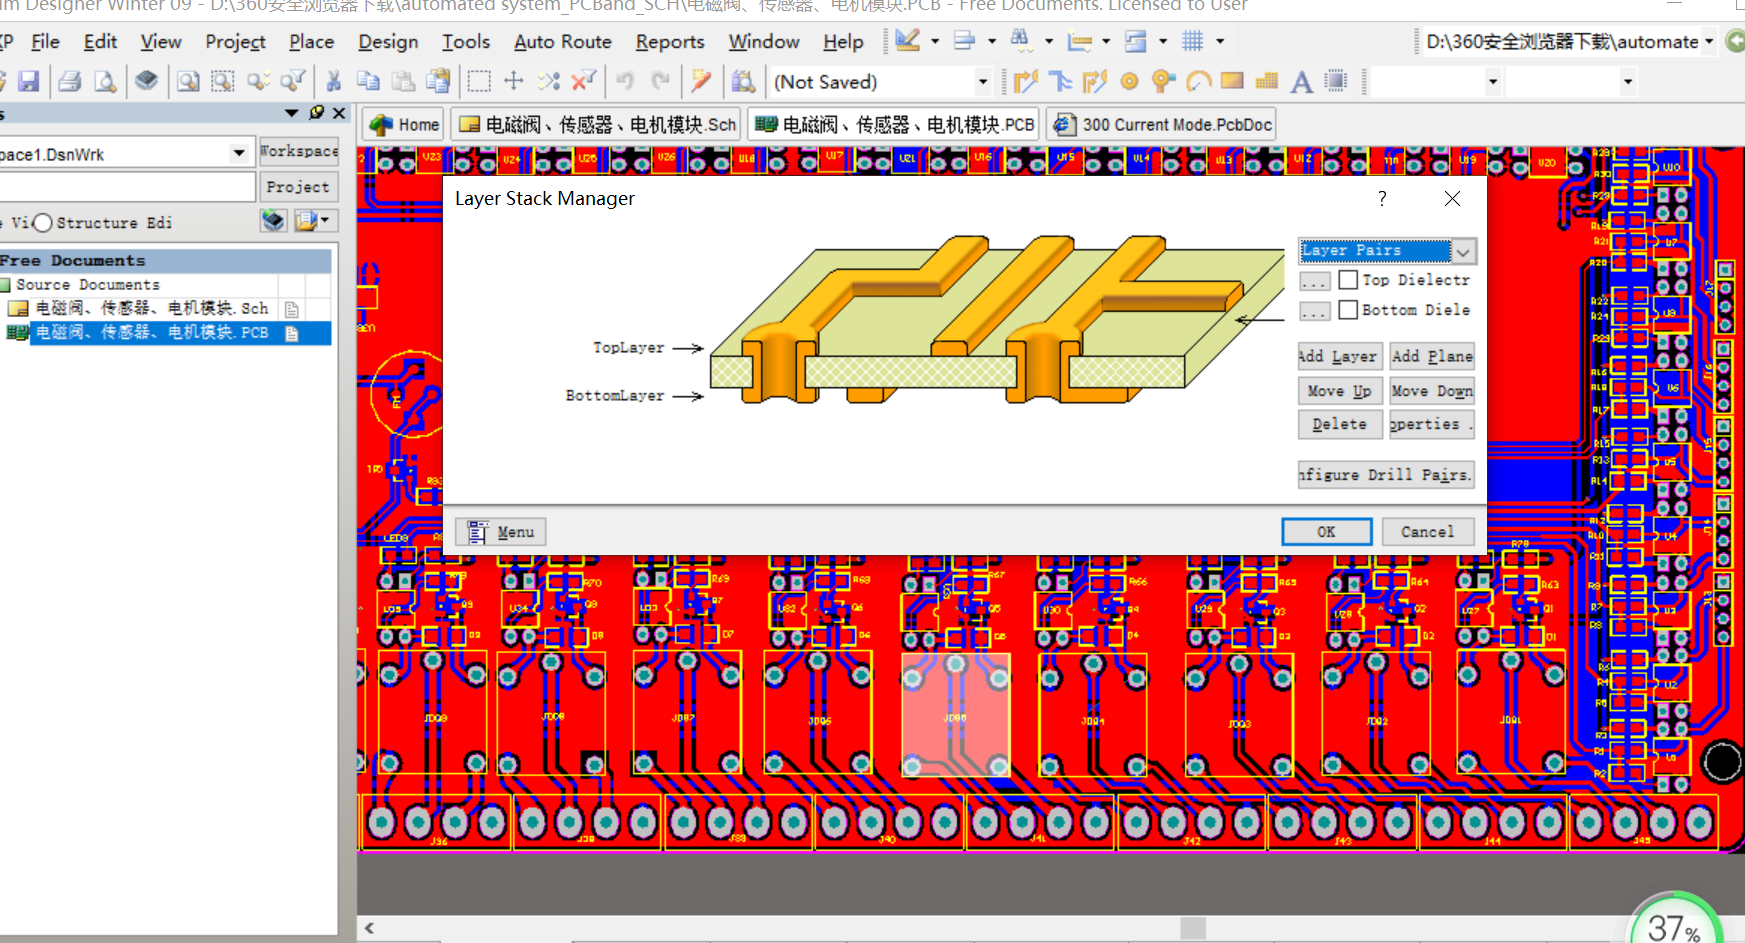Screen dimensions: 1745x943
Task: Select the Place Via tool
Action: pos(1163,81)
